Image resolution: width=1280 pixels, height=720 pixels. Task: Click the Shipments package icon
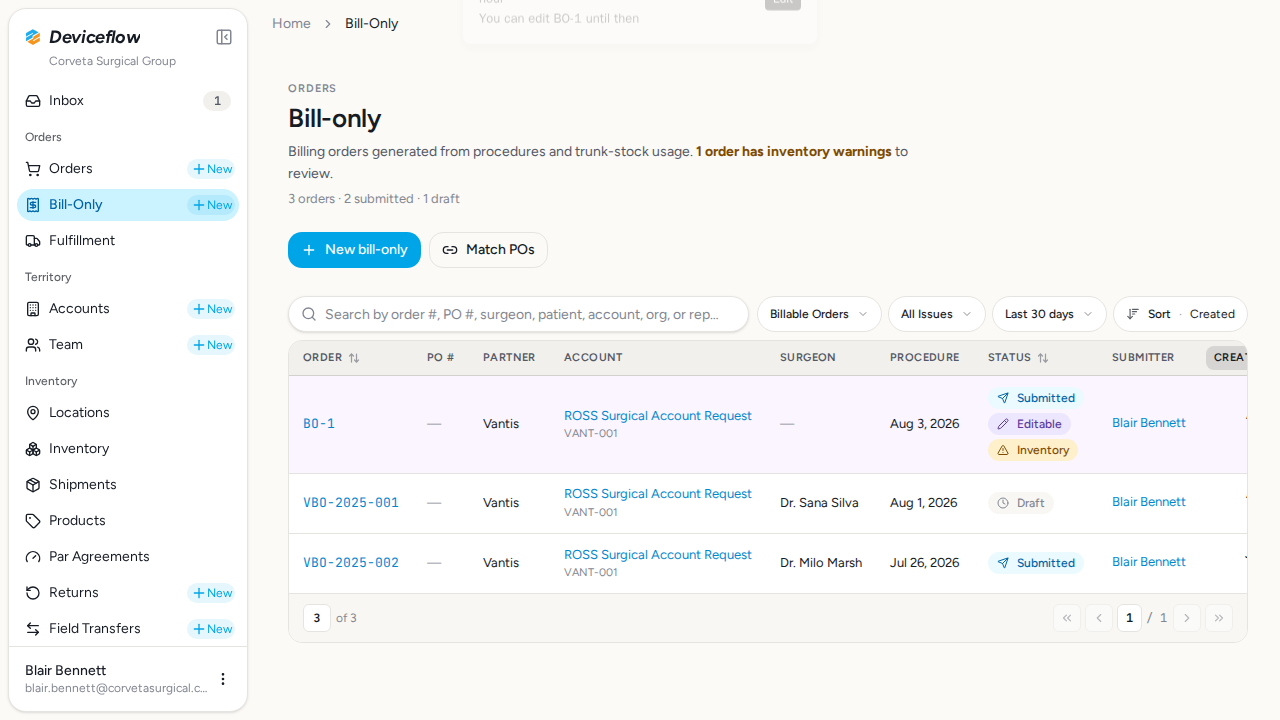tap(33, 485)
